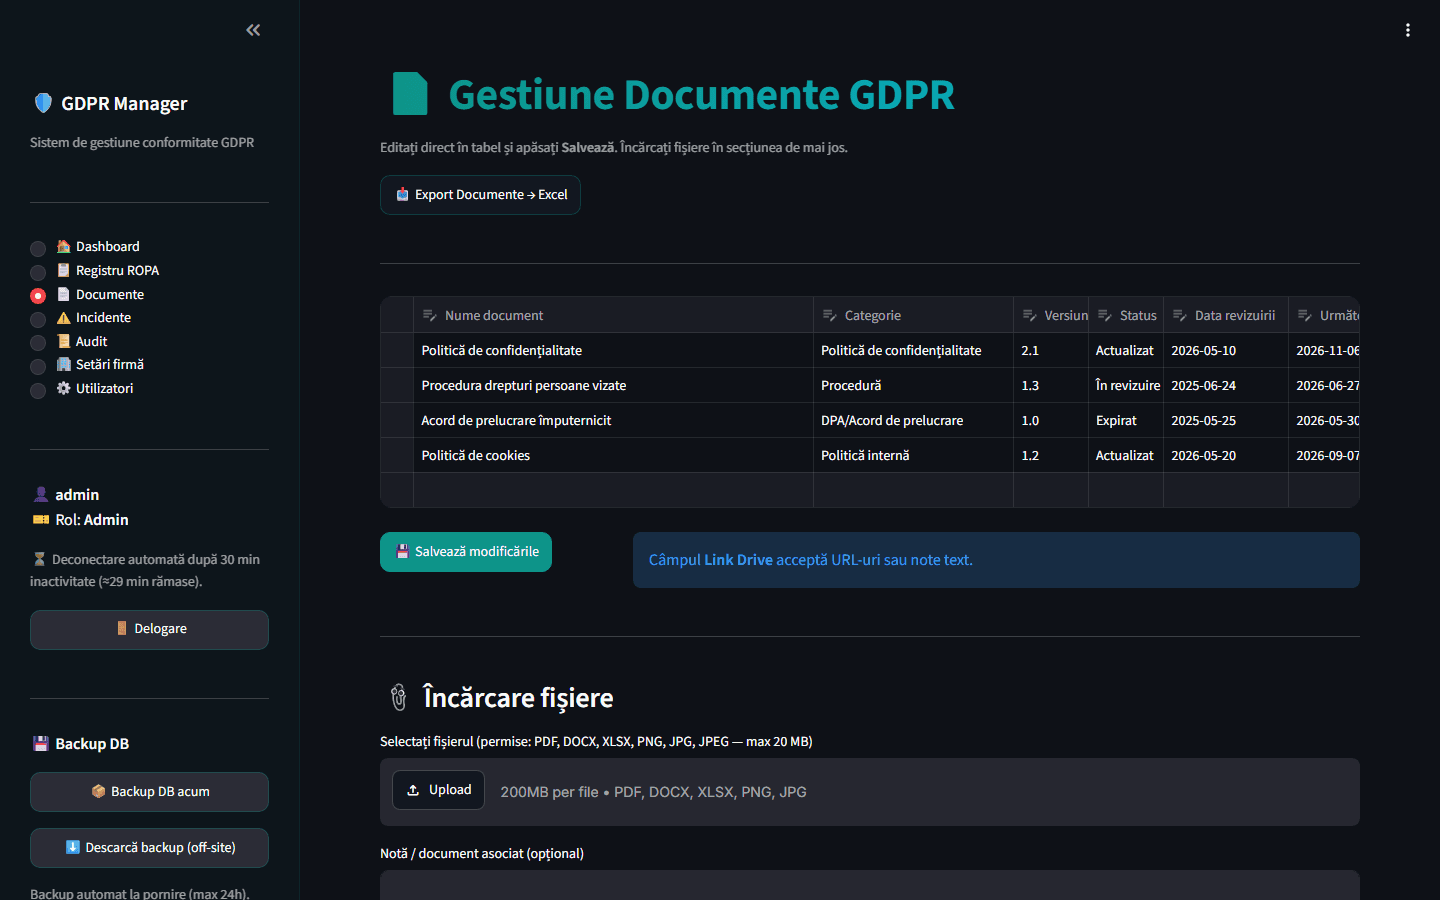Click version cell '1.3'
1440x900 pixels.
(x=1051, y=385)
